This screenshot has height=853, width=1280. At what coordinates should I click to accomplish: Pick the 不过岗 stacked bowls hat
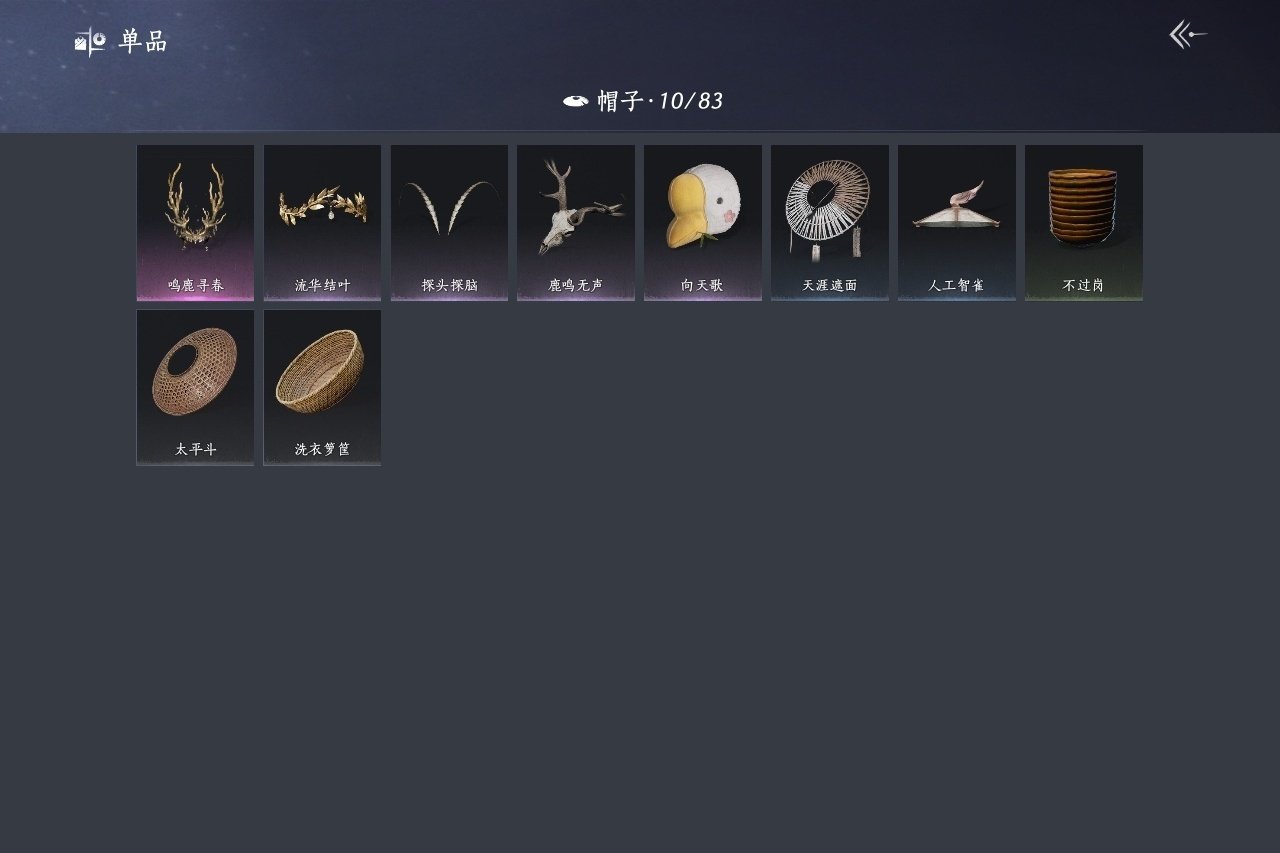(x=1084, y=223)
